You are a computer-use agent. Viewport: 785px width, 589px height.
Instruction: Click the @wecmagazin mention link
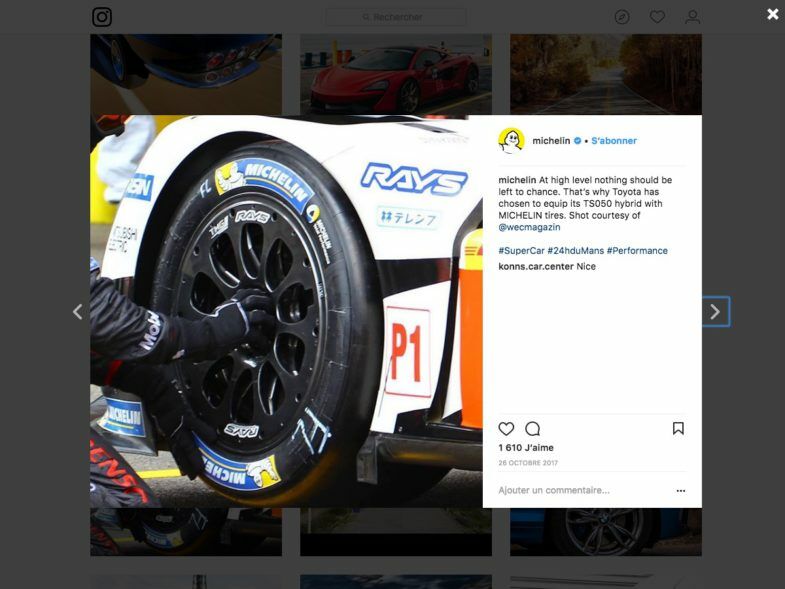click(529, 227)
